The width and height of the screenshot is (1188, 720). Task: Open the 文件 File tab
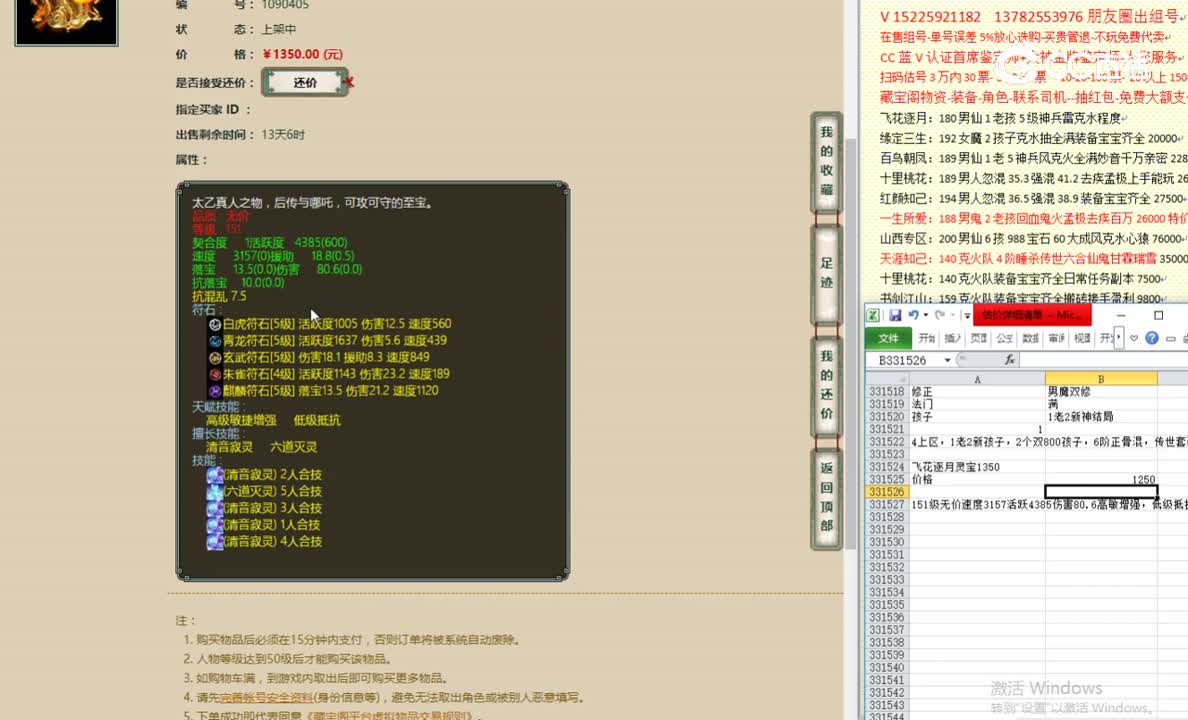click(x=889, y=338)
